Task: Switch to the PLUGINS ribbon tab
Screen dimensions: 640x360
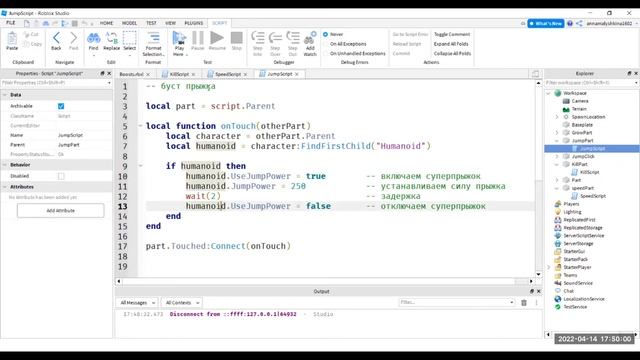Action: [194, 23]
